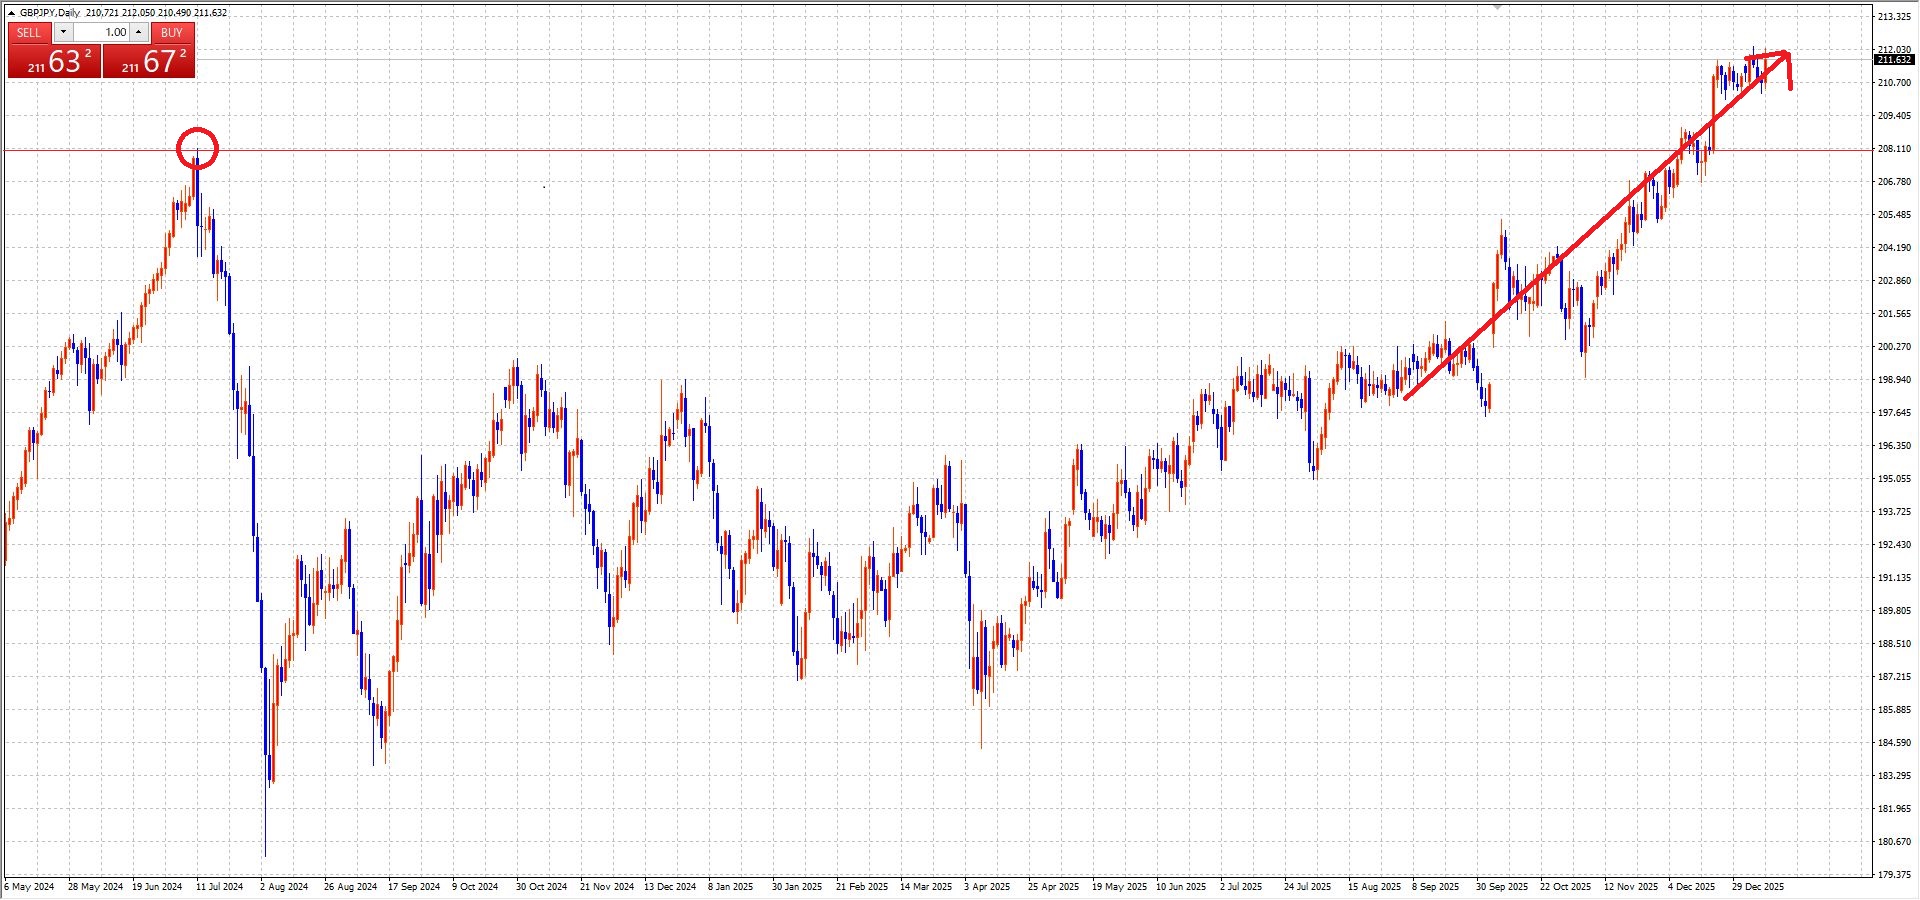The image size is (1920, 900).
Task: Click the 30 Oct 2024 date label
Action: tap(541, 887)
